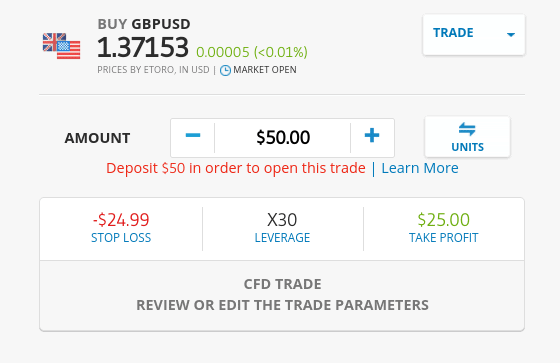Switch amount to UNITS label
This screenshot has height=363, width=560.
pyautogui.click(x=468, y=147)
